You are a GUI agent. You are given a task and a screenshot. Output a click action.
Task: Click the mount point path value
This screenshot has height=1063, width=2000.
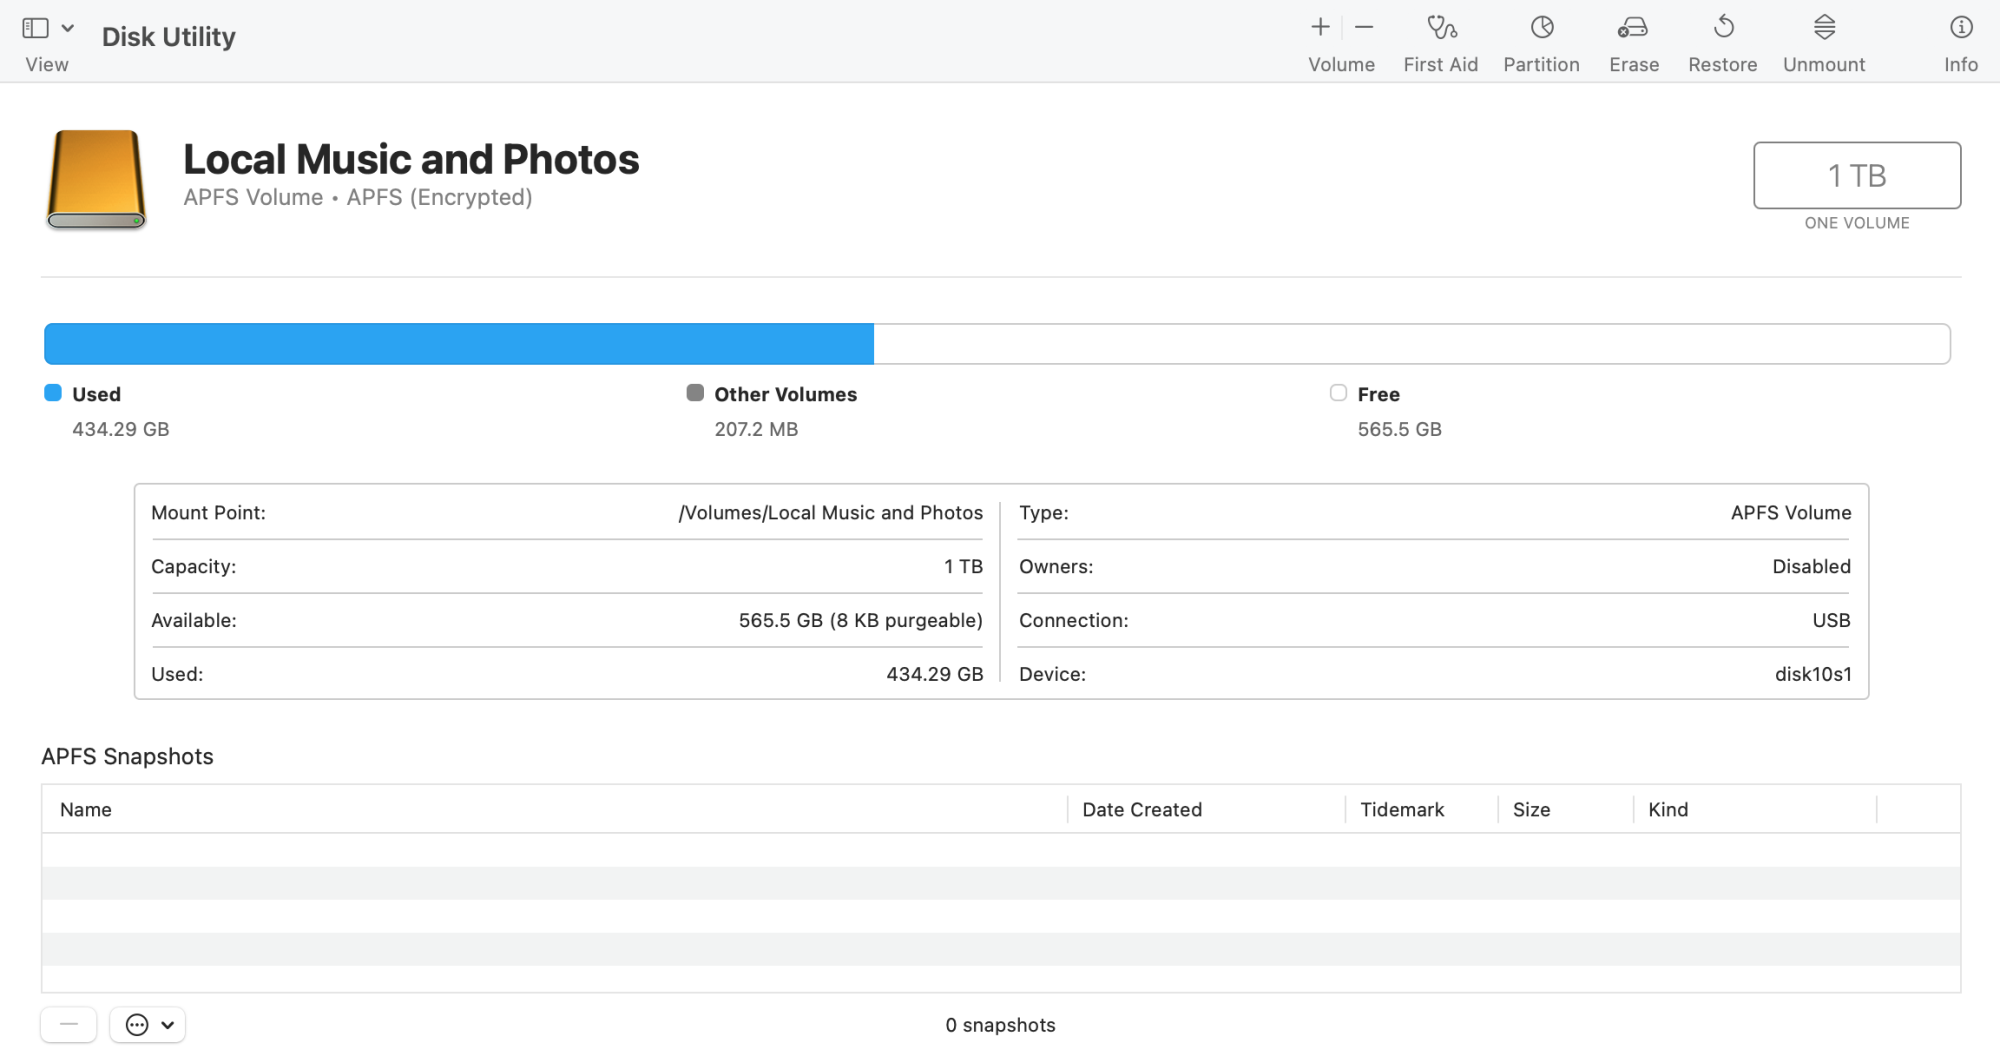coord(830,513)
